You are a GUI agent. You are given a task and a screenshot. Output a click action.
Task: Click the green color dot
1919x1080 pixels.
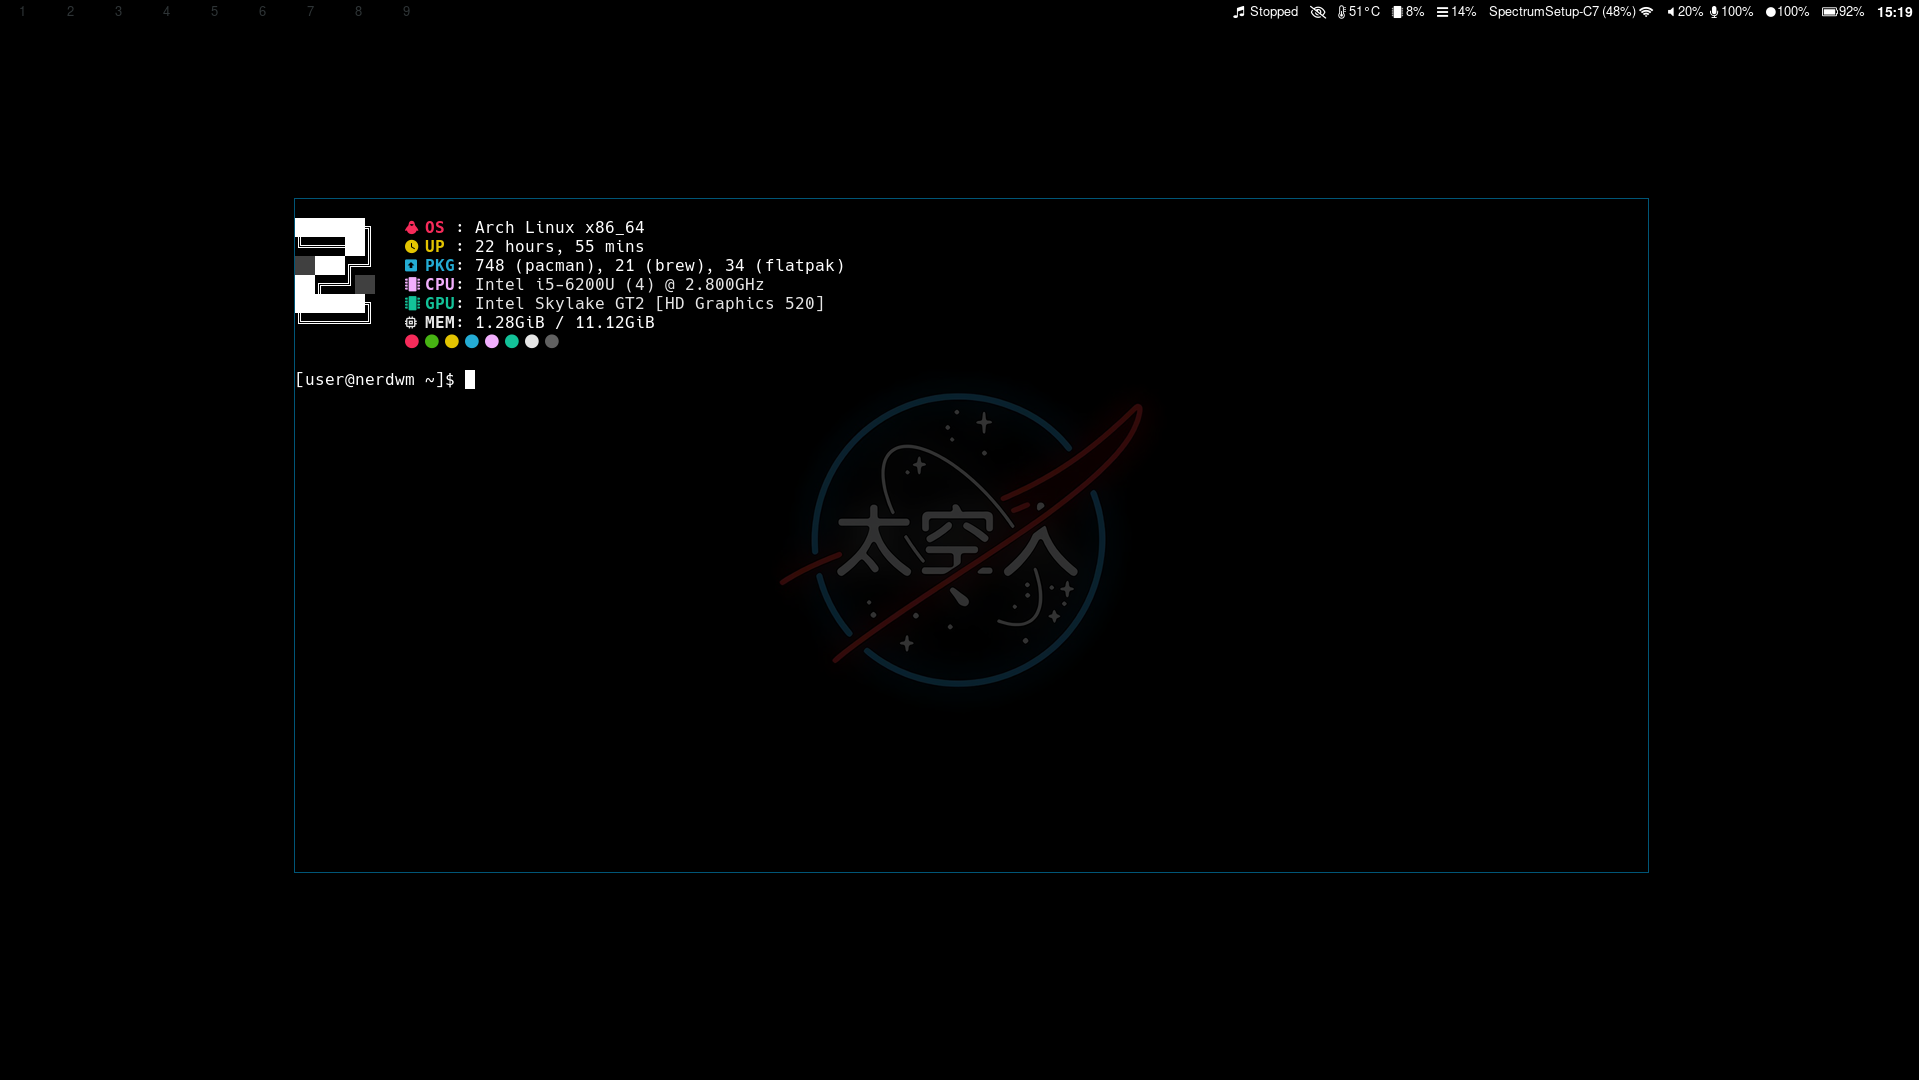[432, 342]
